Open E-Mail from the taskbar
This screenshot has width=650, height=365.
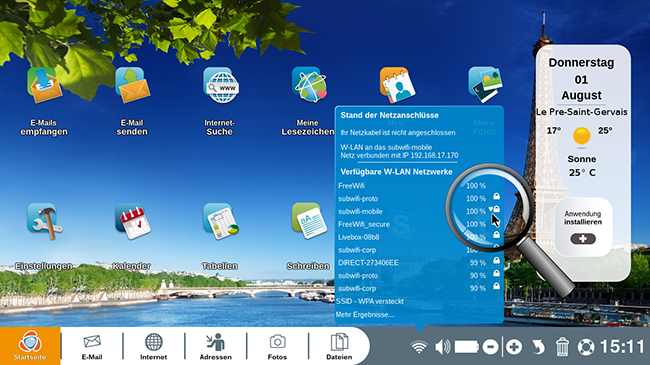pyautogui.click(x=92, y=346)
